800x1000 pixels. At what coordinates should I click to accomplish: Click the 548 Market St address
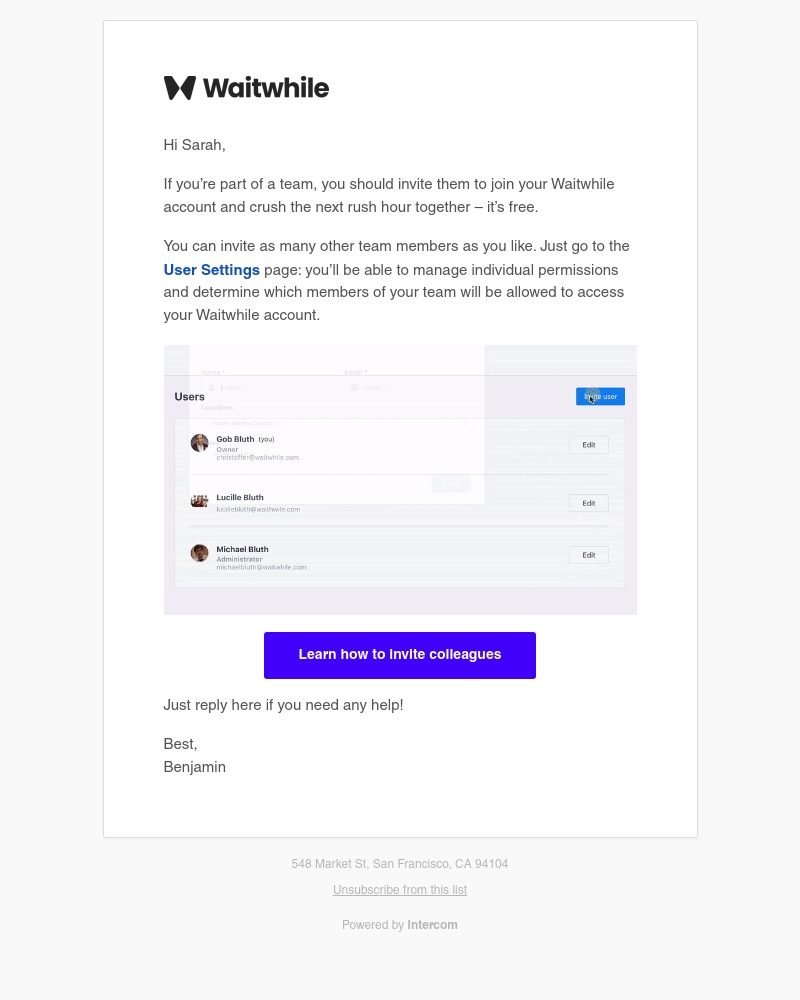point(400,864)
